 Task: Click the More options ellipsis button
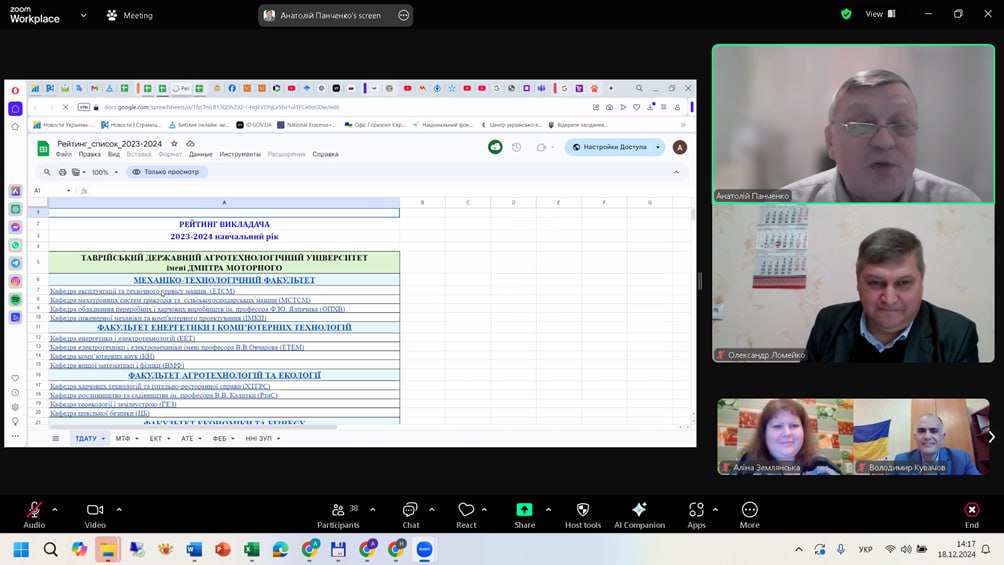tap(750, 510)
